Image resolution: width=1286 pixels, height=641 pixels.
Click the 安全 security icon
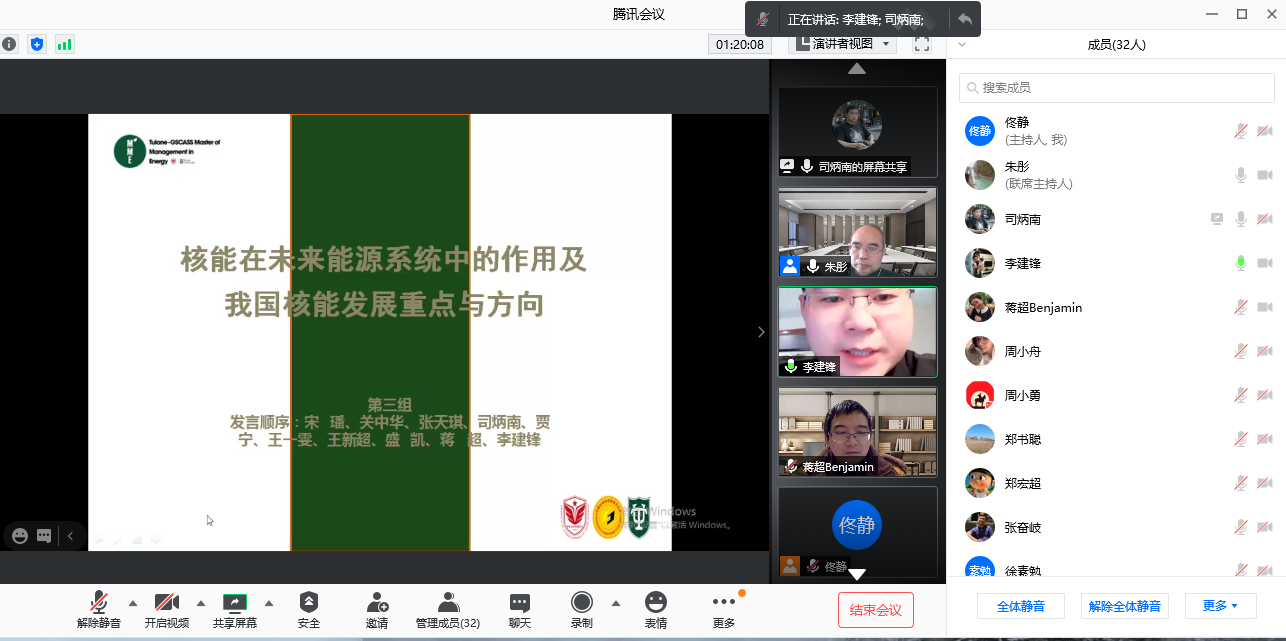pyautogui.click(x=309, y=602)
